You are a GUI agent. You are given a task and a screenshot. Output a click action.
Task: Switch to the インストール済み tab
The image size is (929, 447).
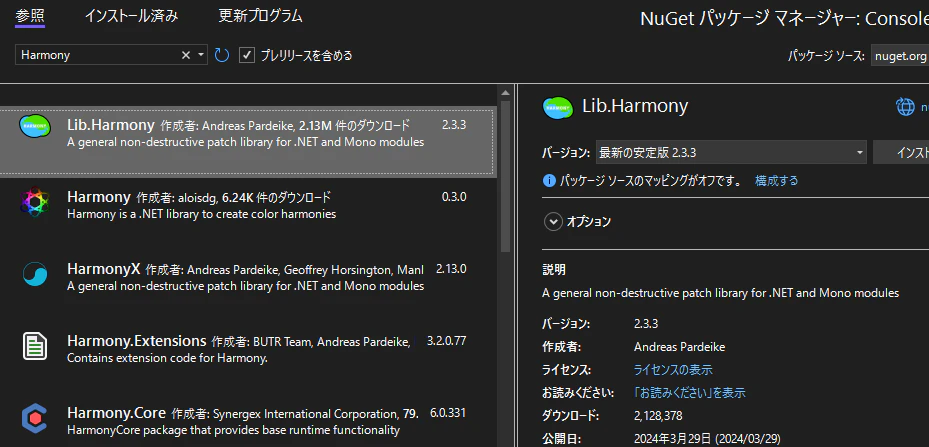click(131, 16)
